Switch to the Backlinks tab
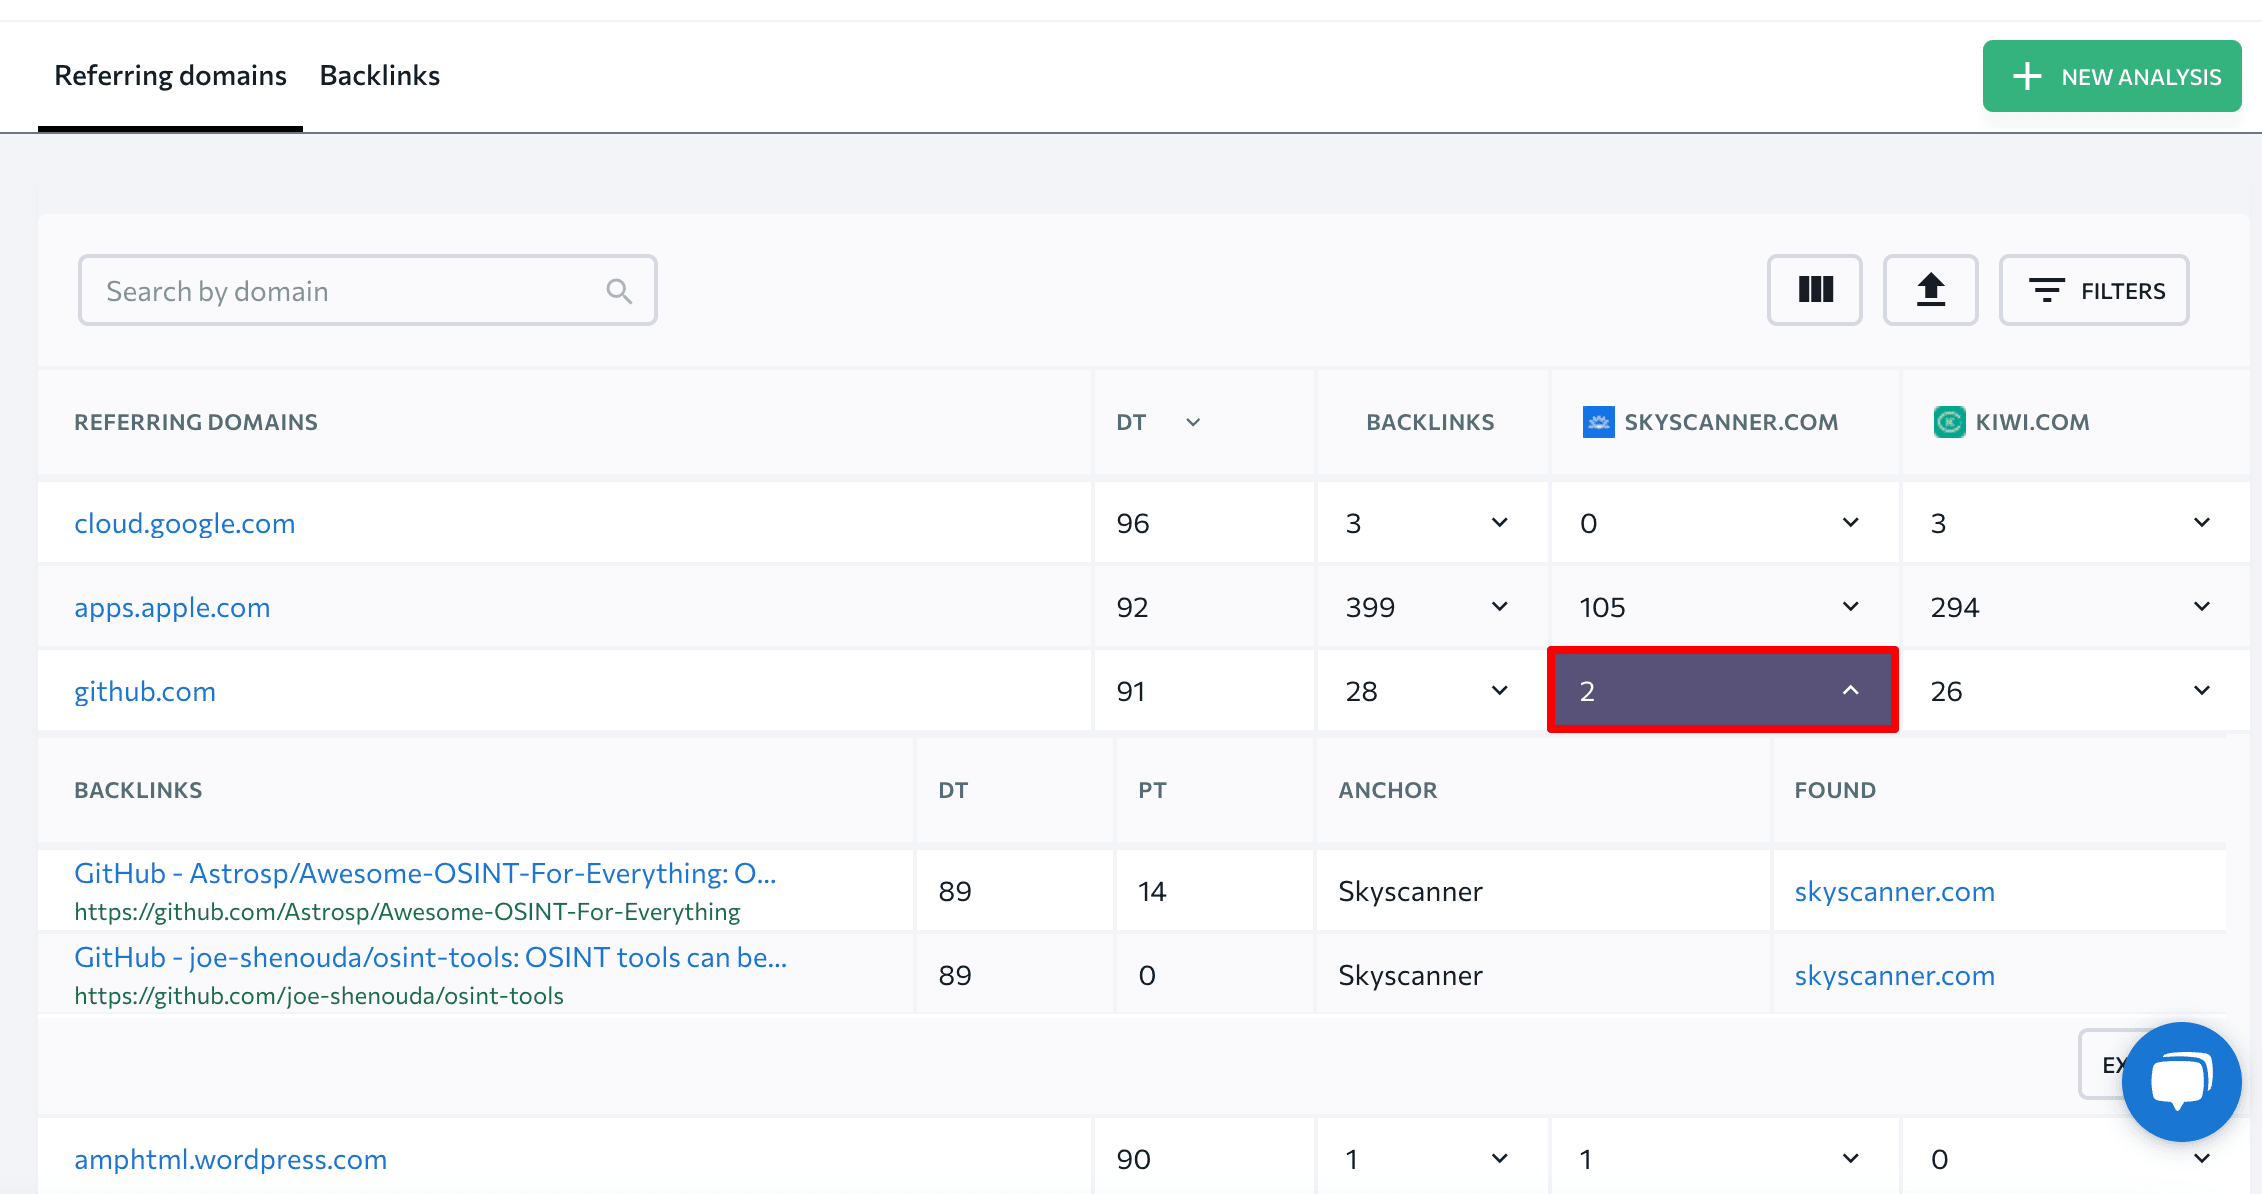The width and height of the screenshot is (2262, 1194). (x=380, y=75)
